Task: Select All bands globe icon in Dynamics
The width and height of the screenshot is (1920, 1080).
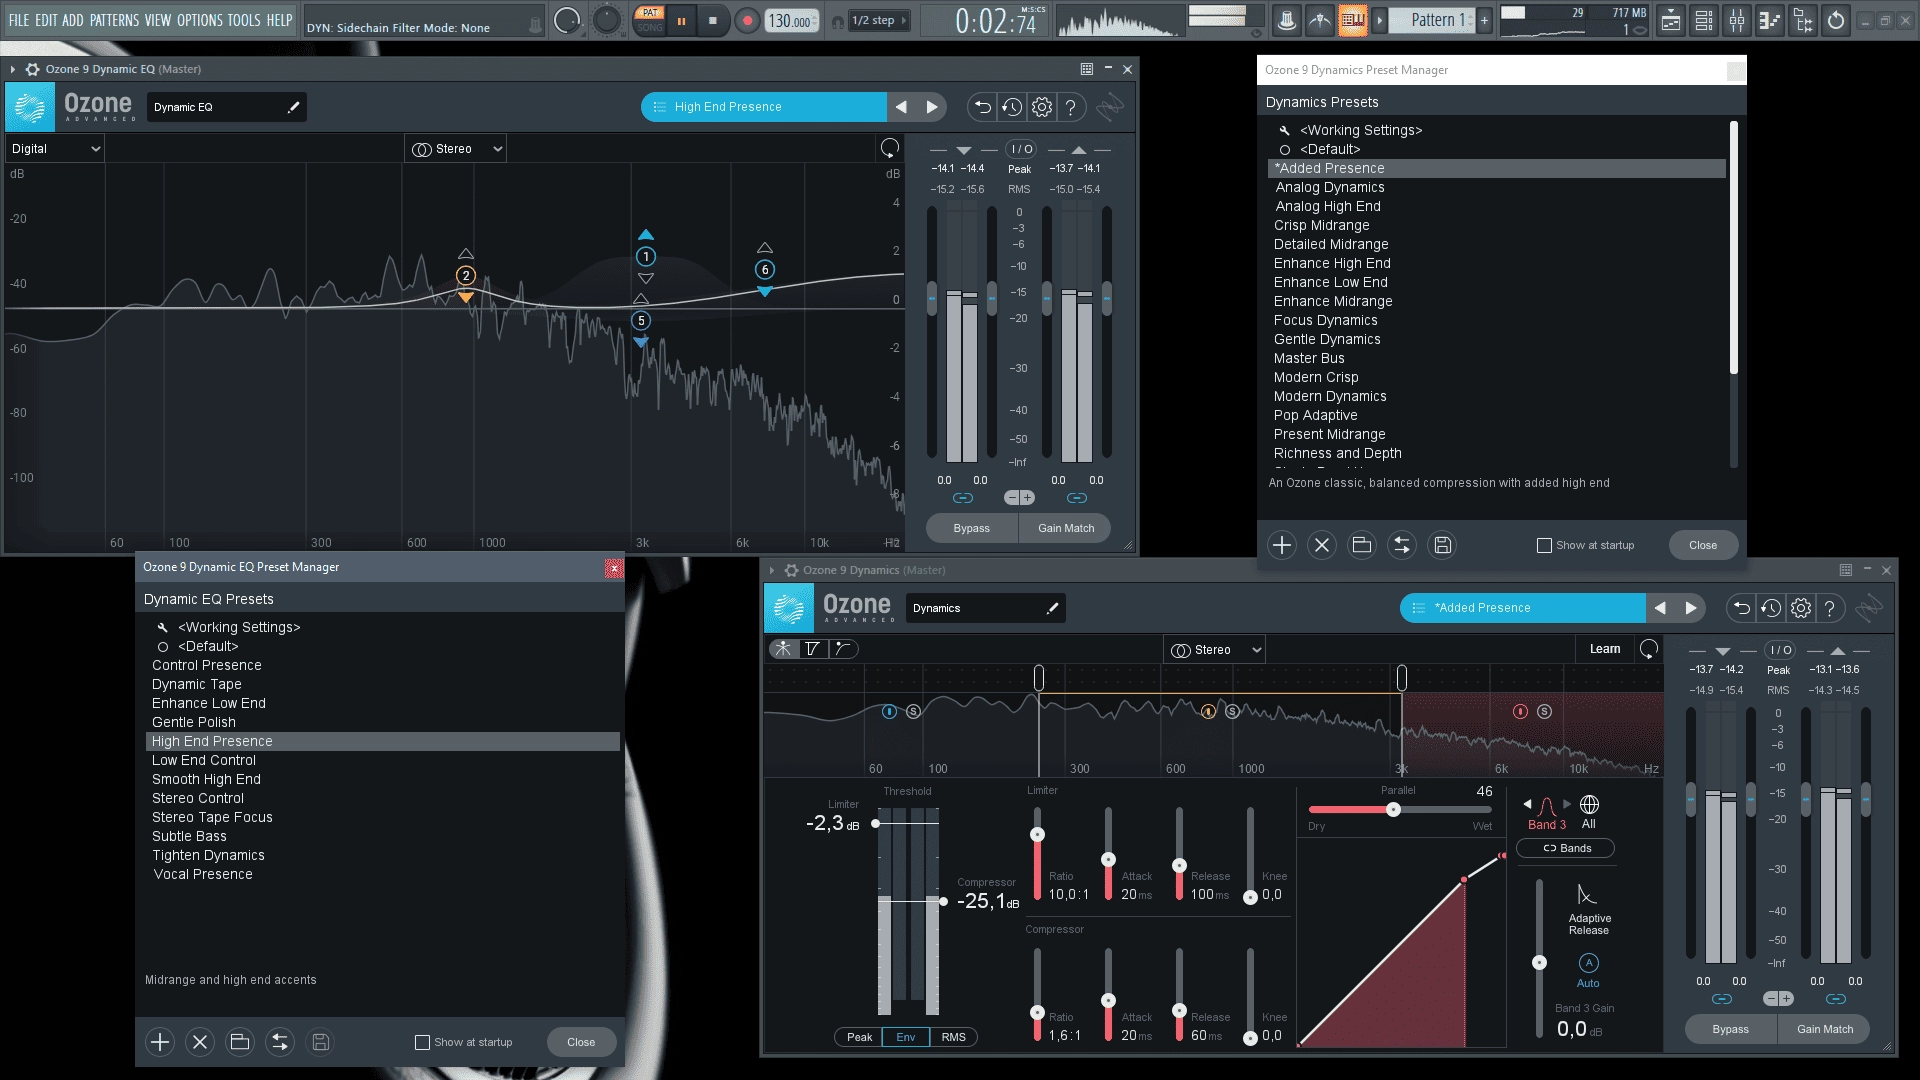Action: 1589,805
